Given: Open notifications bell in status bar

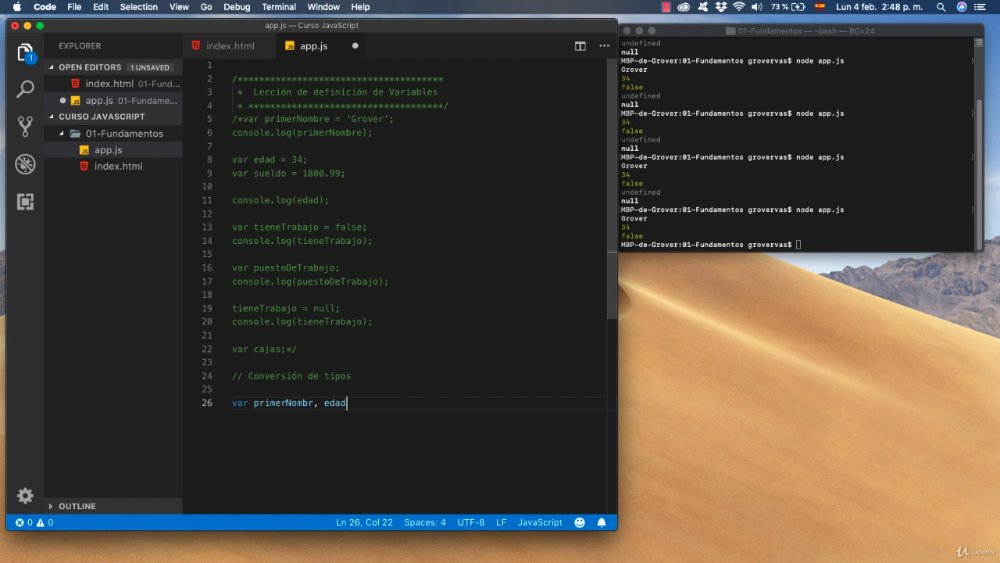Looking at the screenshot, I should coord(601,522).
